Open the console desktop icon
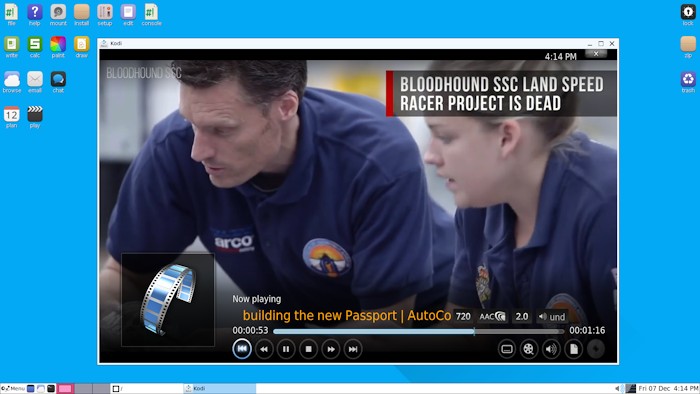This screenshot has width=700, height=394. 151,15
